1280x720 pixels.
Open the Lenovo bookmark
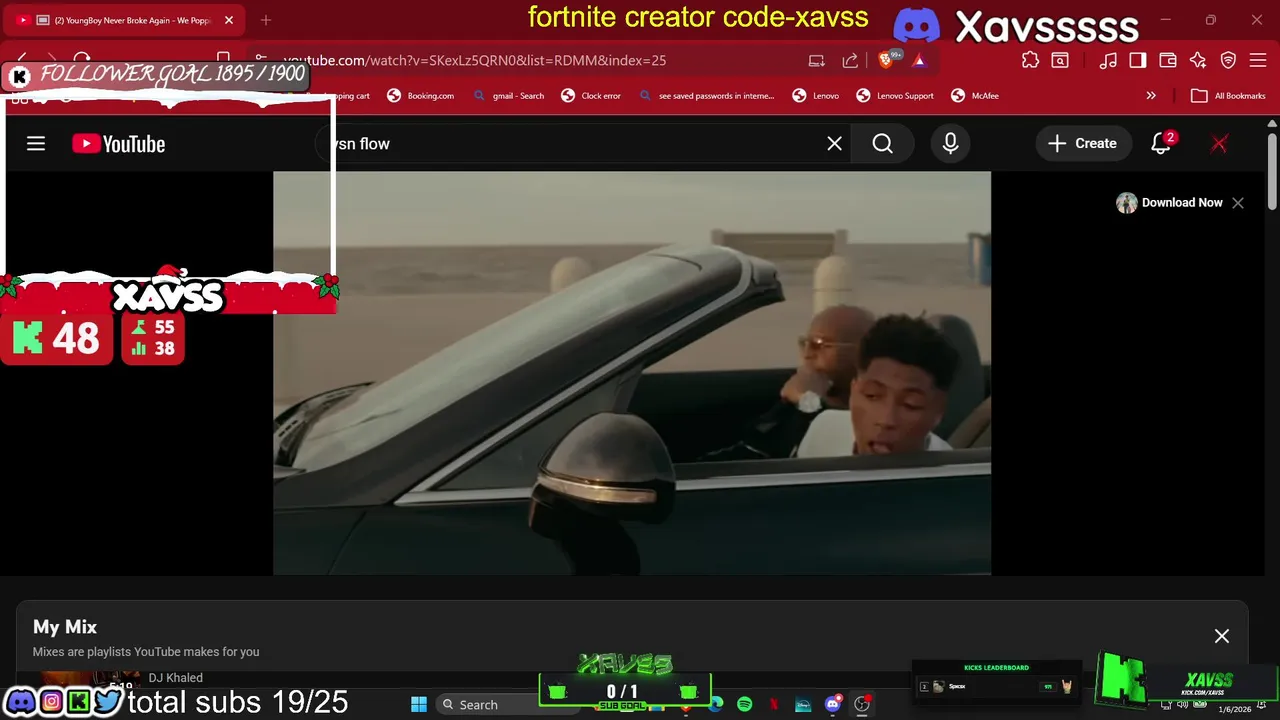tap(816, 96)
